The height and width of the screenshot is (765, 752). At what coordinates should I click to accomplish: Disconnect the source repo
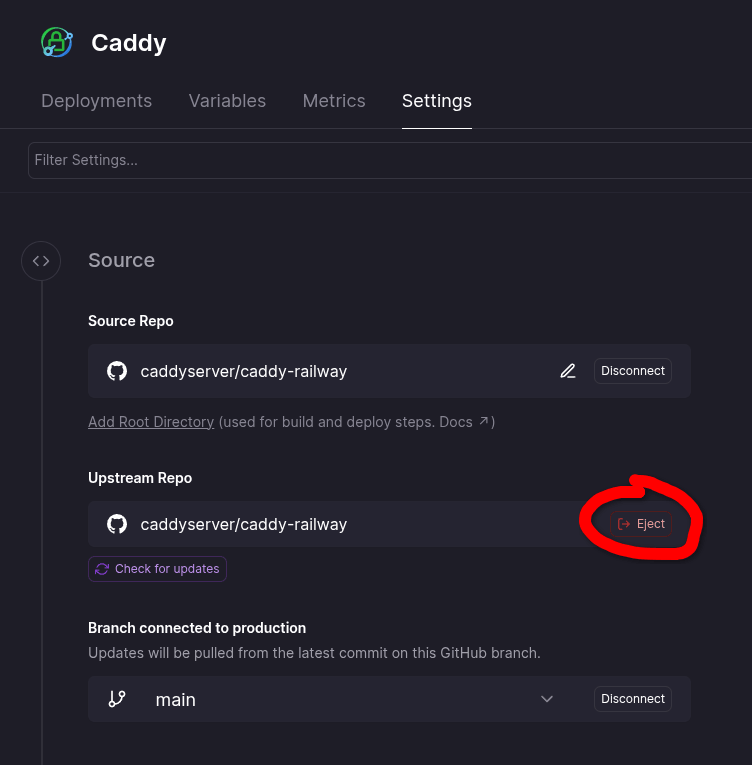(x=632, y=371)
